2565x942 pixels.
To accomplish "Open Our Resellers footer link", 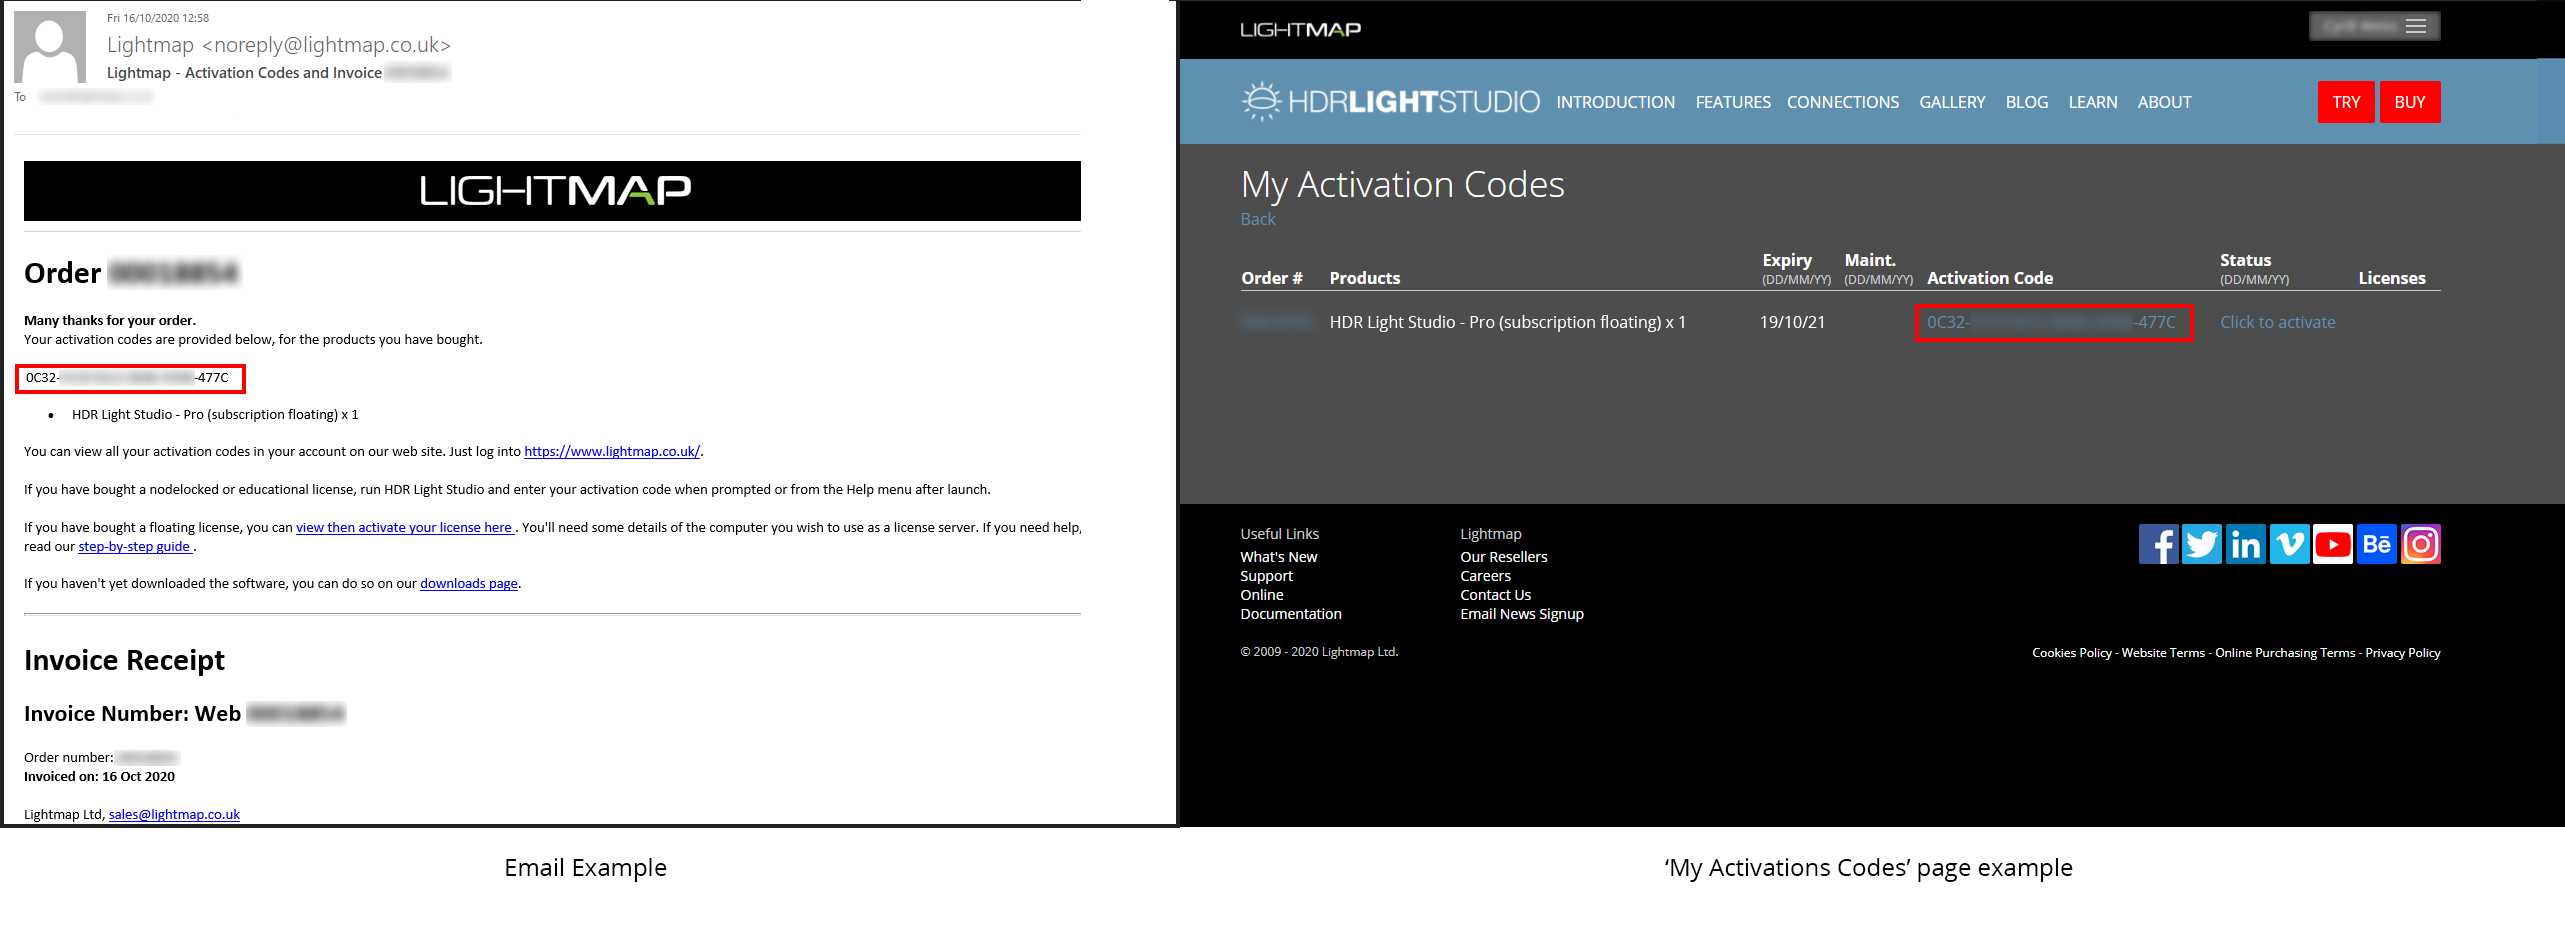I will point(1504,557).
